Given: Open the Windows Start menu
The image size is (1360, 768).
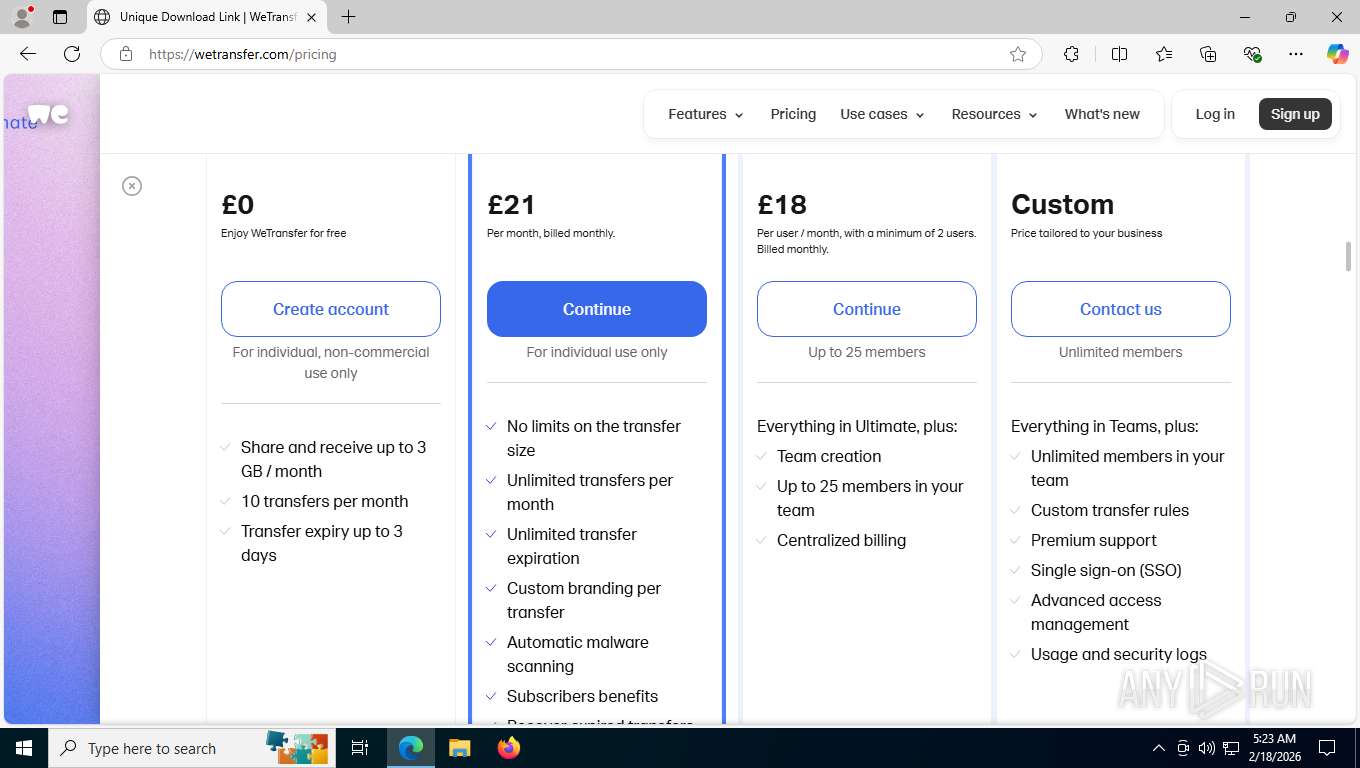Looking at the screenshot, I should click(x=24, y=748).
